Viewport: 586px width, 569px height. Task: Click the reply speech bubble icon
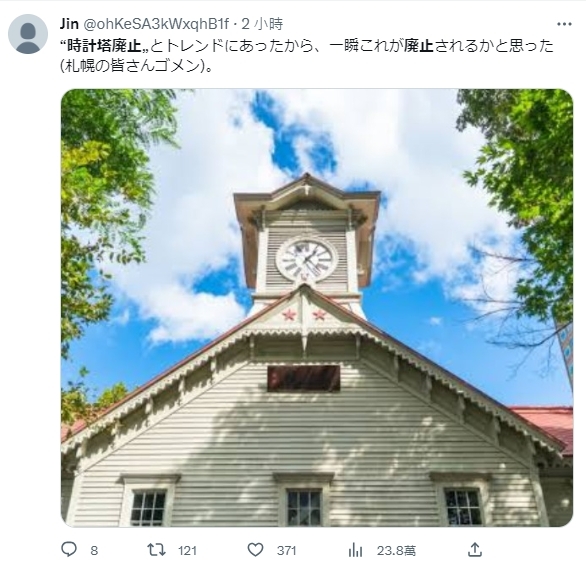point(69,550)
